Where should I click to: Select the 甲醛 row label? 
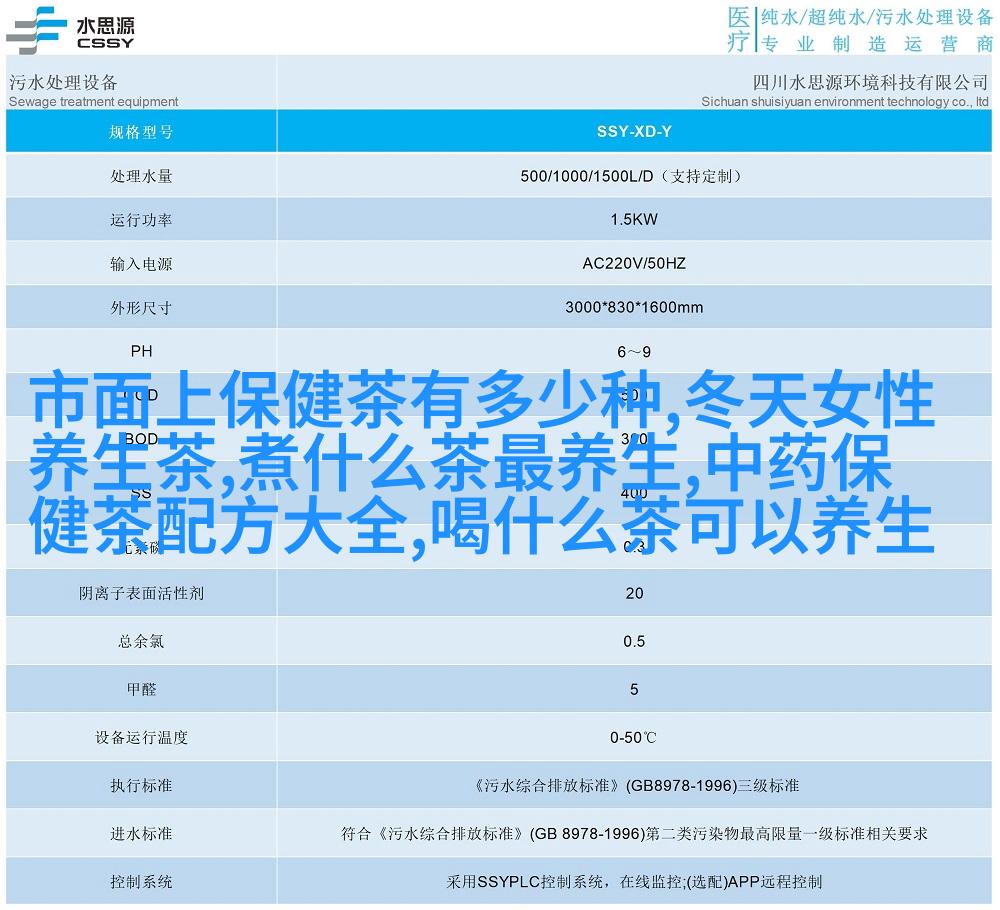click(x=141, y=689)
